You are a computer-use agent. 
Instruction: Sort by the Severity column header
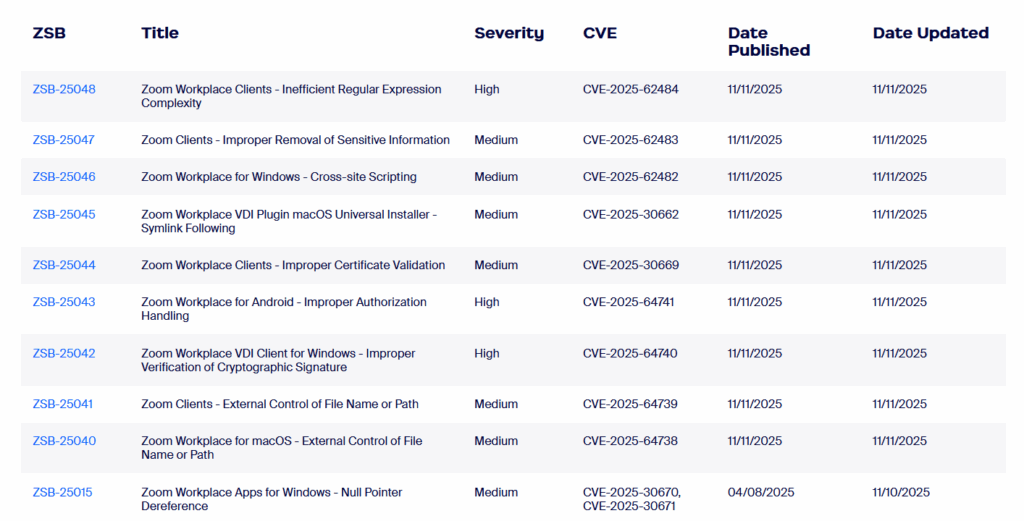click(x=509, y=33)
